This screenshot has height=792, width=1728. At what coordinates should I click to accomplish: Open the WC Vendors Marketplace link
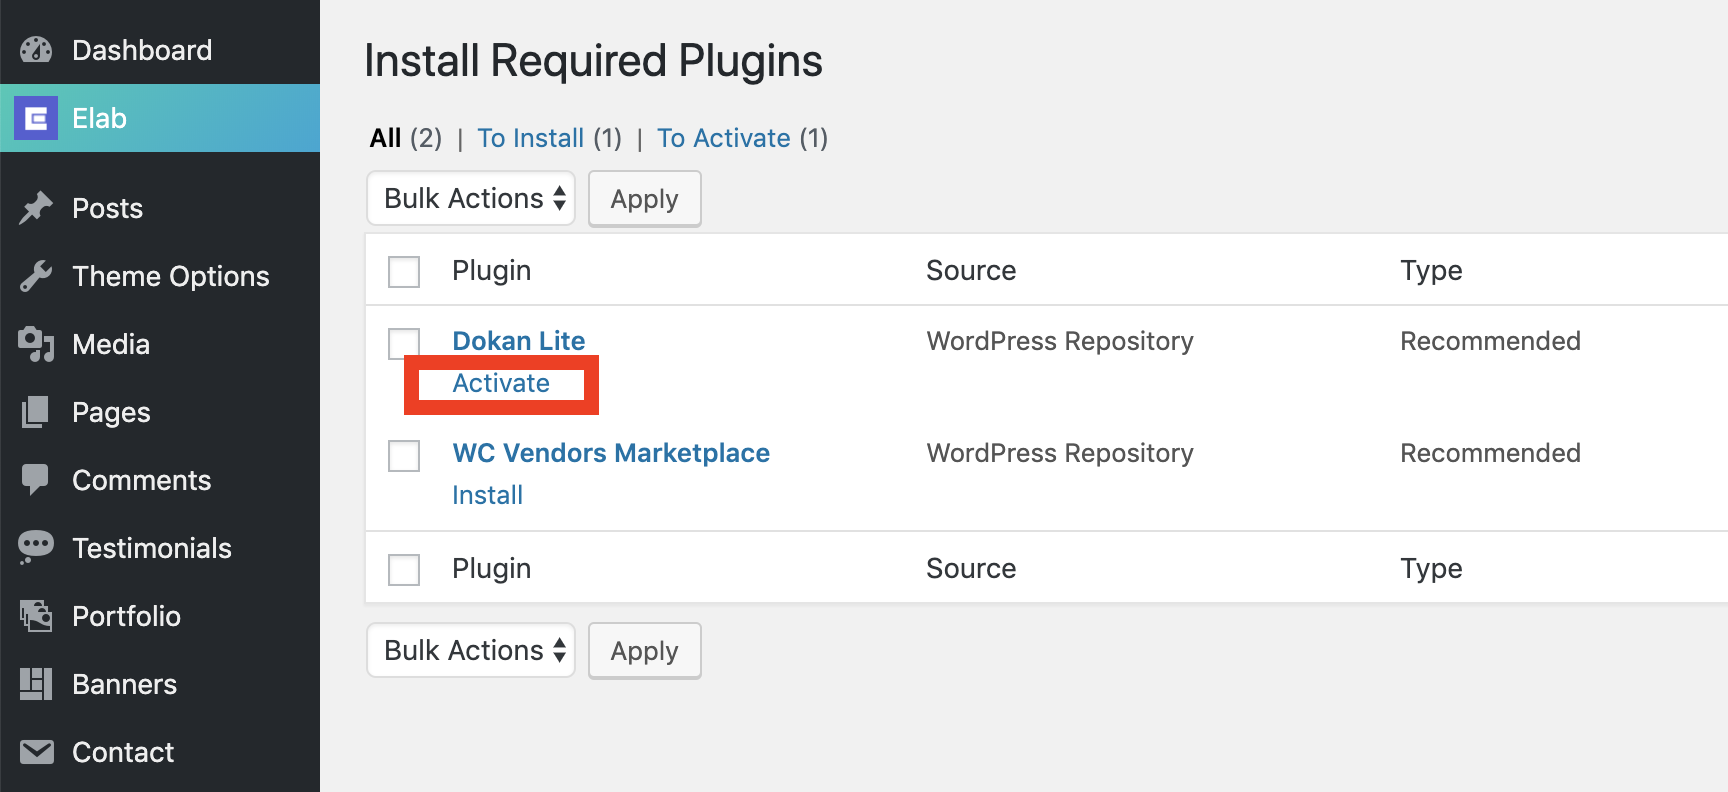pyautogui.click(x=611, y=453)
